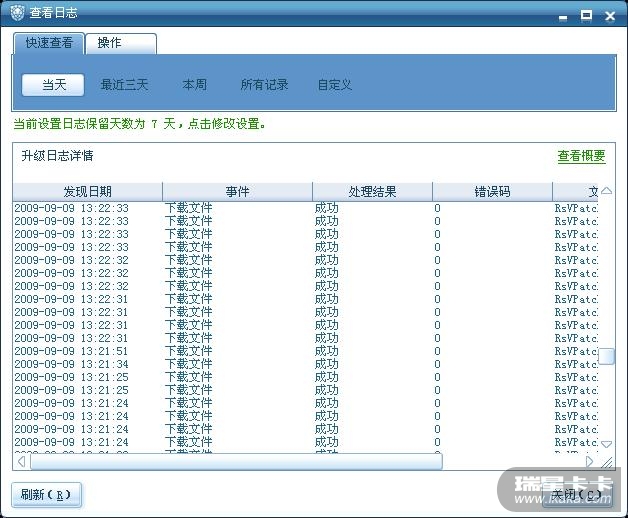This screenshot has width=628, height=518.
Task: Click the horizontal scrollbar right arrow
Action: click(x=589, y=462)
